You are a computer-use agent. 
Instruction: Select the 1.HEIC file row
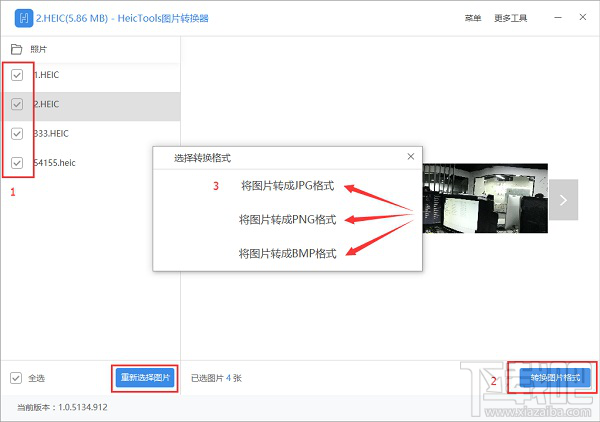(x=91, y=75)
